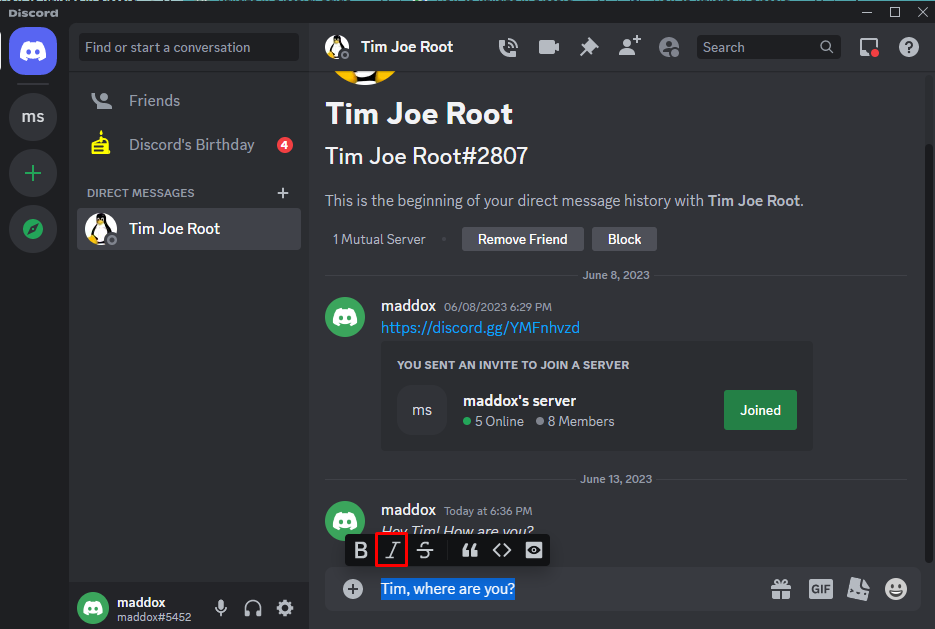
Task: Maximize the Discord window
Action: [895, 12]
